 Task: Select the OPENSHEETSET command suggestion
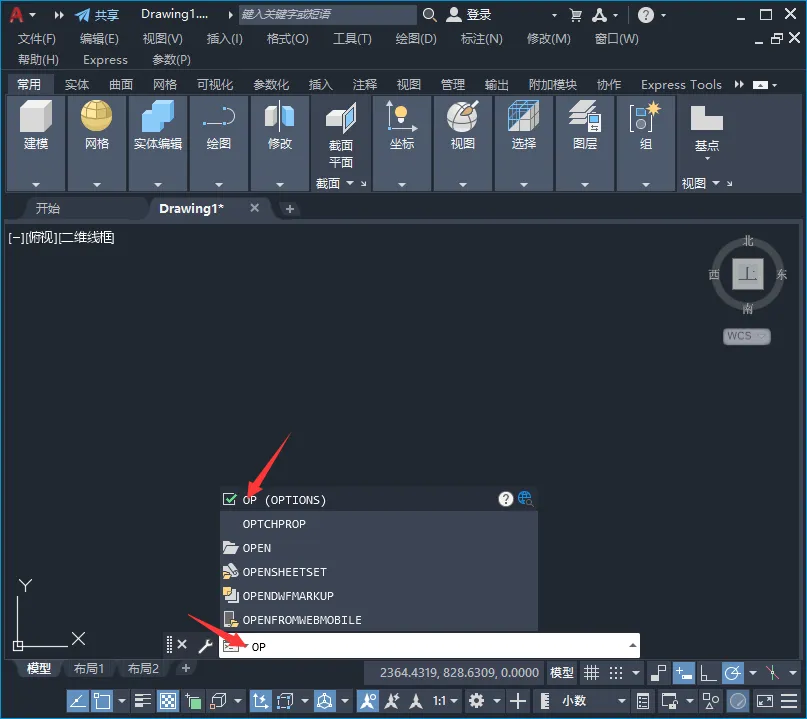coord(379,571)
